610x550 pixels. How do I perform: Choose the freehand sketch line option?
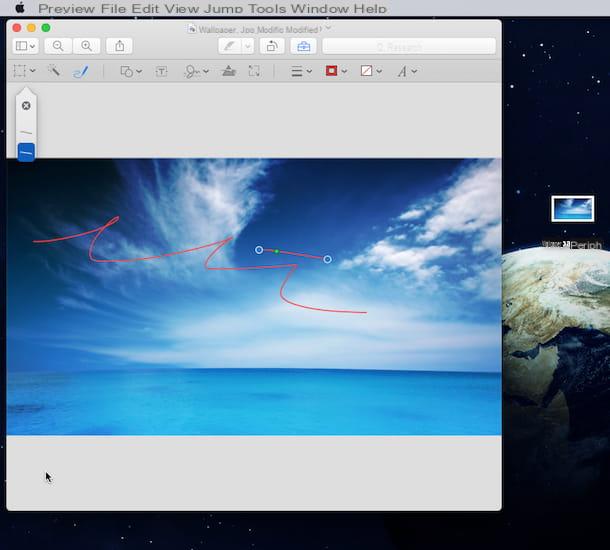click(x=26, y=133)
